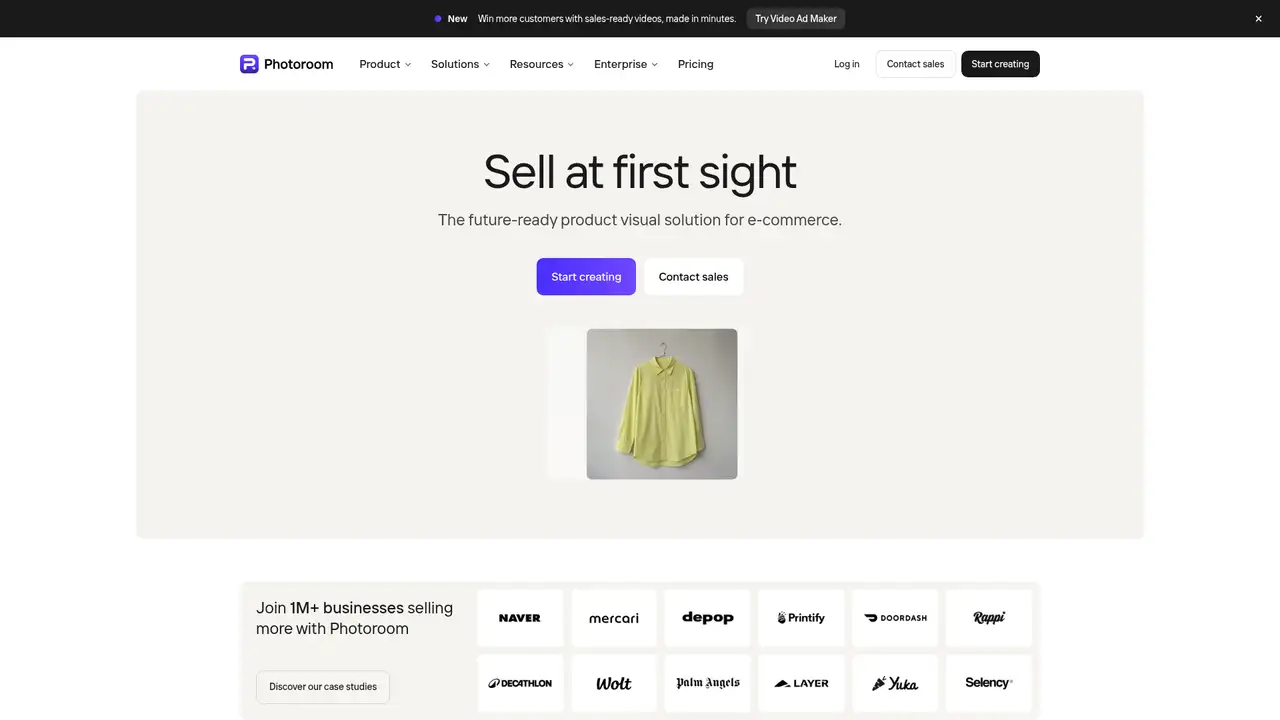Click the Try Video Ad Maker button
Viewport: 1280px width, 720px height.
pyautogui.click(x=796, y=19)
